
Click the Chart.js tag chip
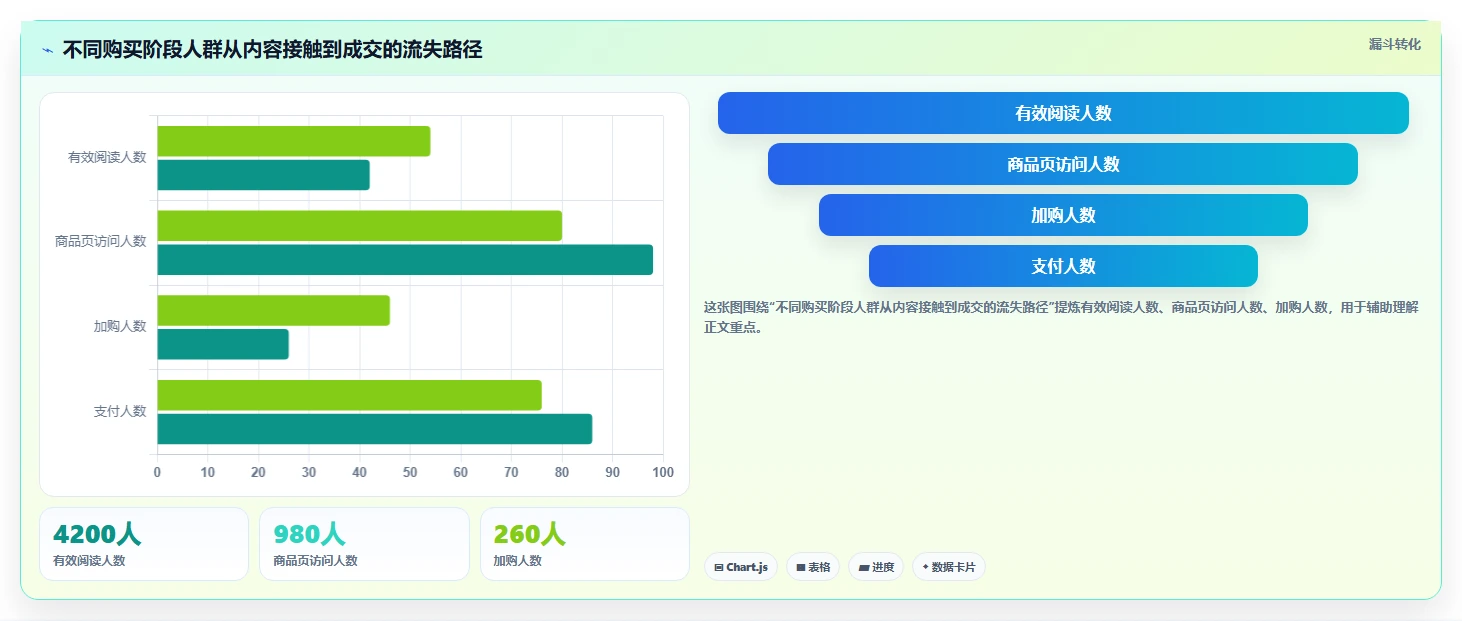click(x=741, y=567)
